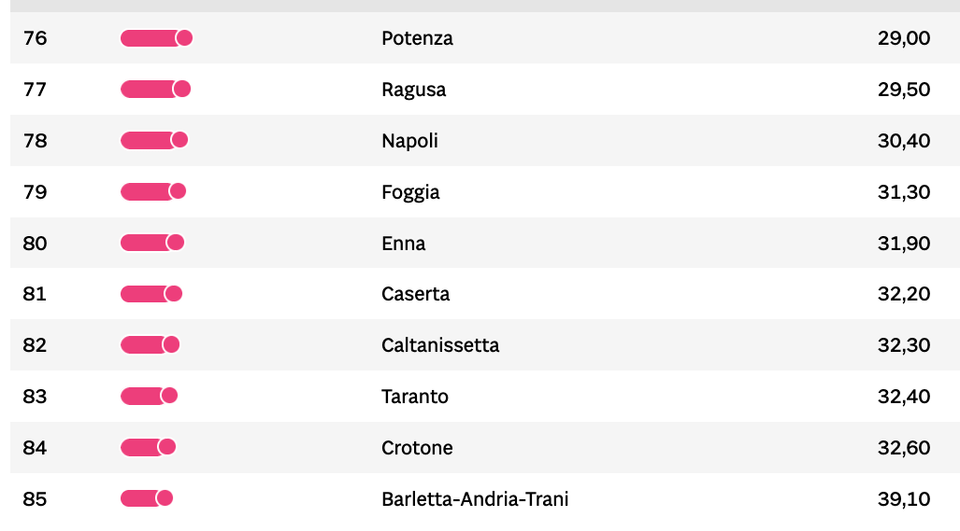Viewport: 960px width, 531px height.
Task: Open the Caserta entry
Action: click(x=415, y=294)
